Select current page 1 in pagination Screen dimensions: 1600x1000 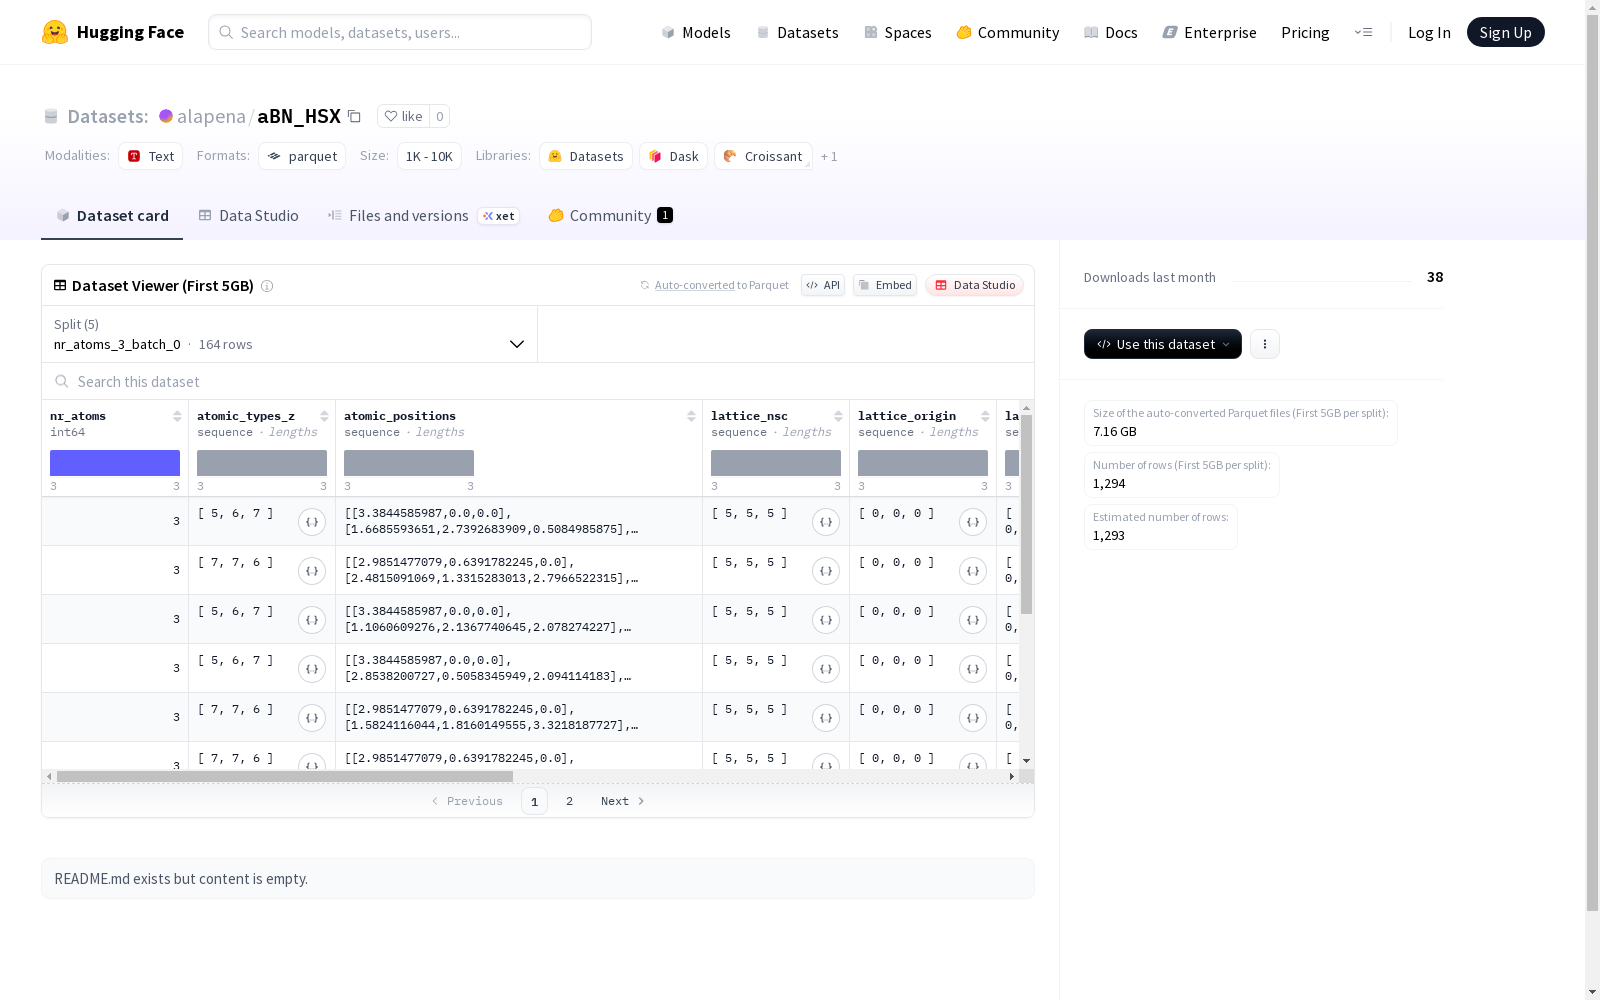tap(534, 801)
